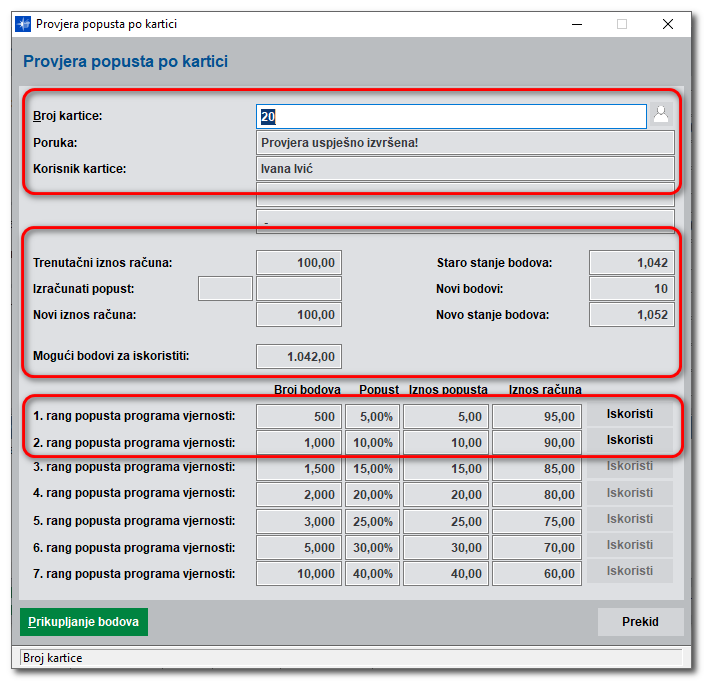Click Iskoristi for 3. rang popusta
This screenshot has height=681, width=704.
click(630, 466)
